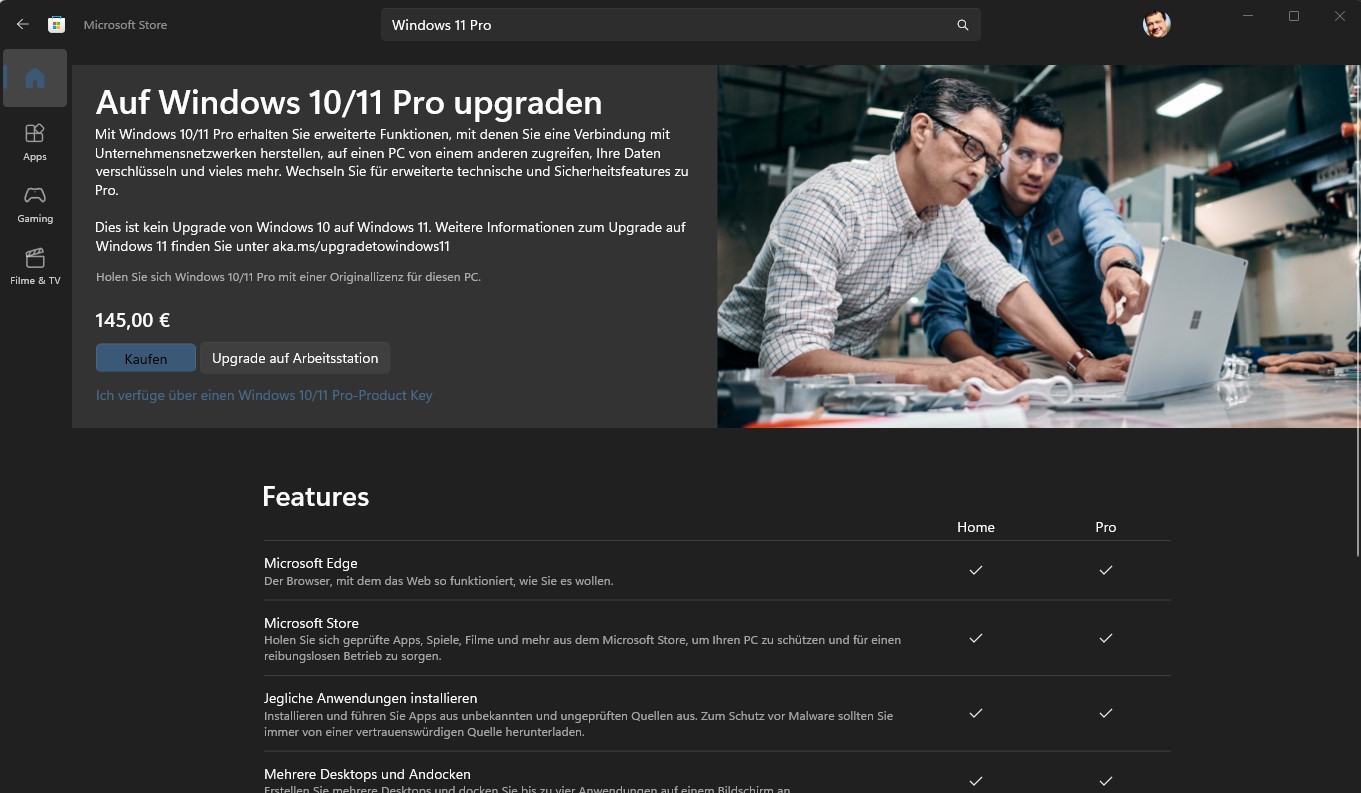Open the Gaming section from the sidebar
This screenshot has width=1361, height=793.
coord(34,204)
